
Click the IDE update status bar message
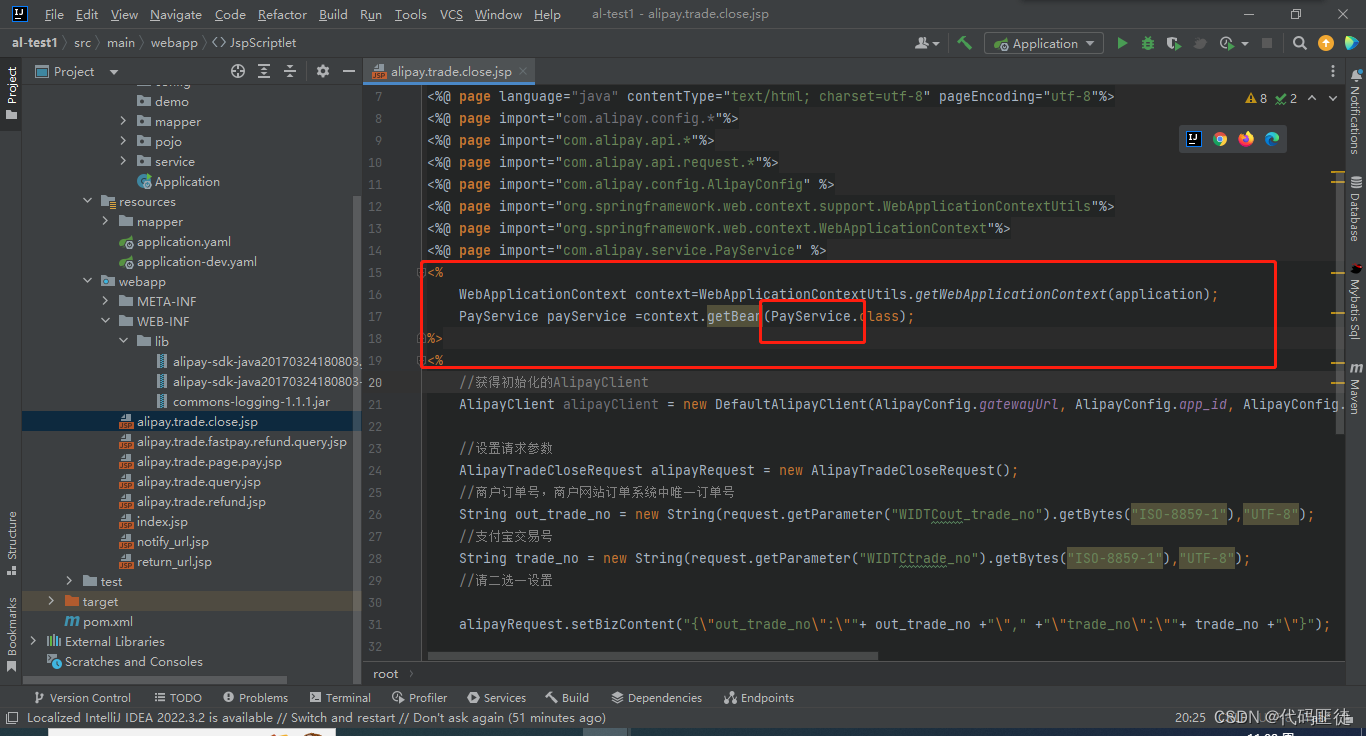click(x=316, y=717)
